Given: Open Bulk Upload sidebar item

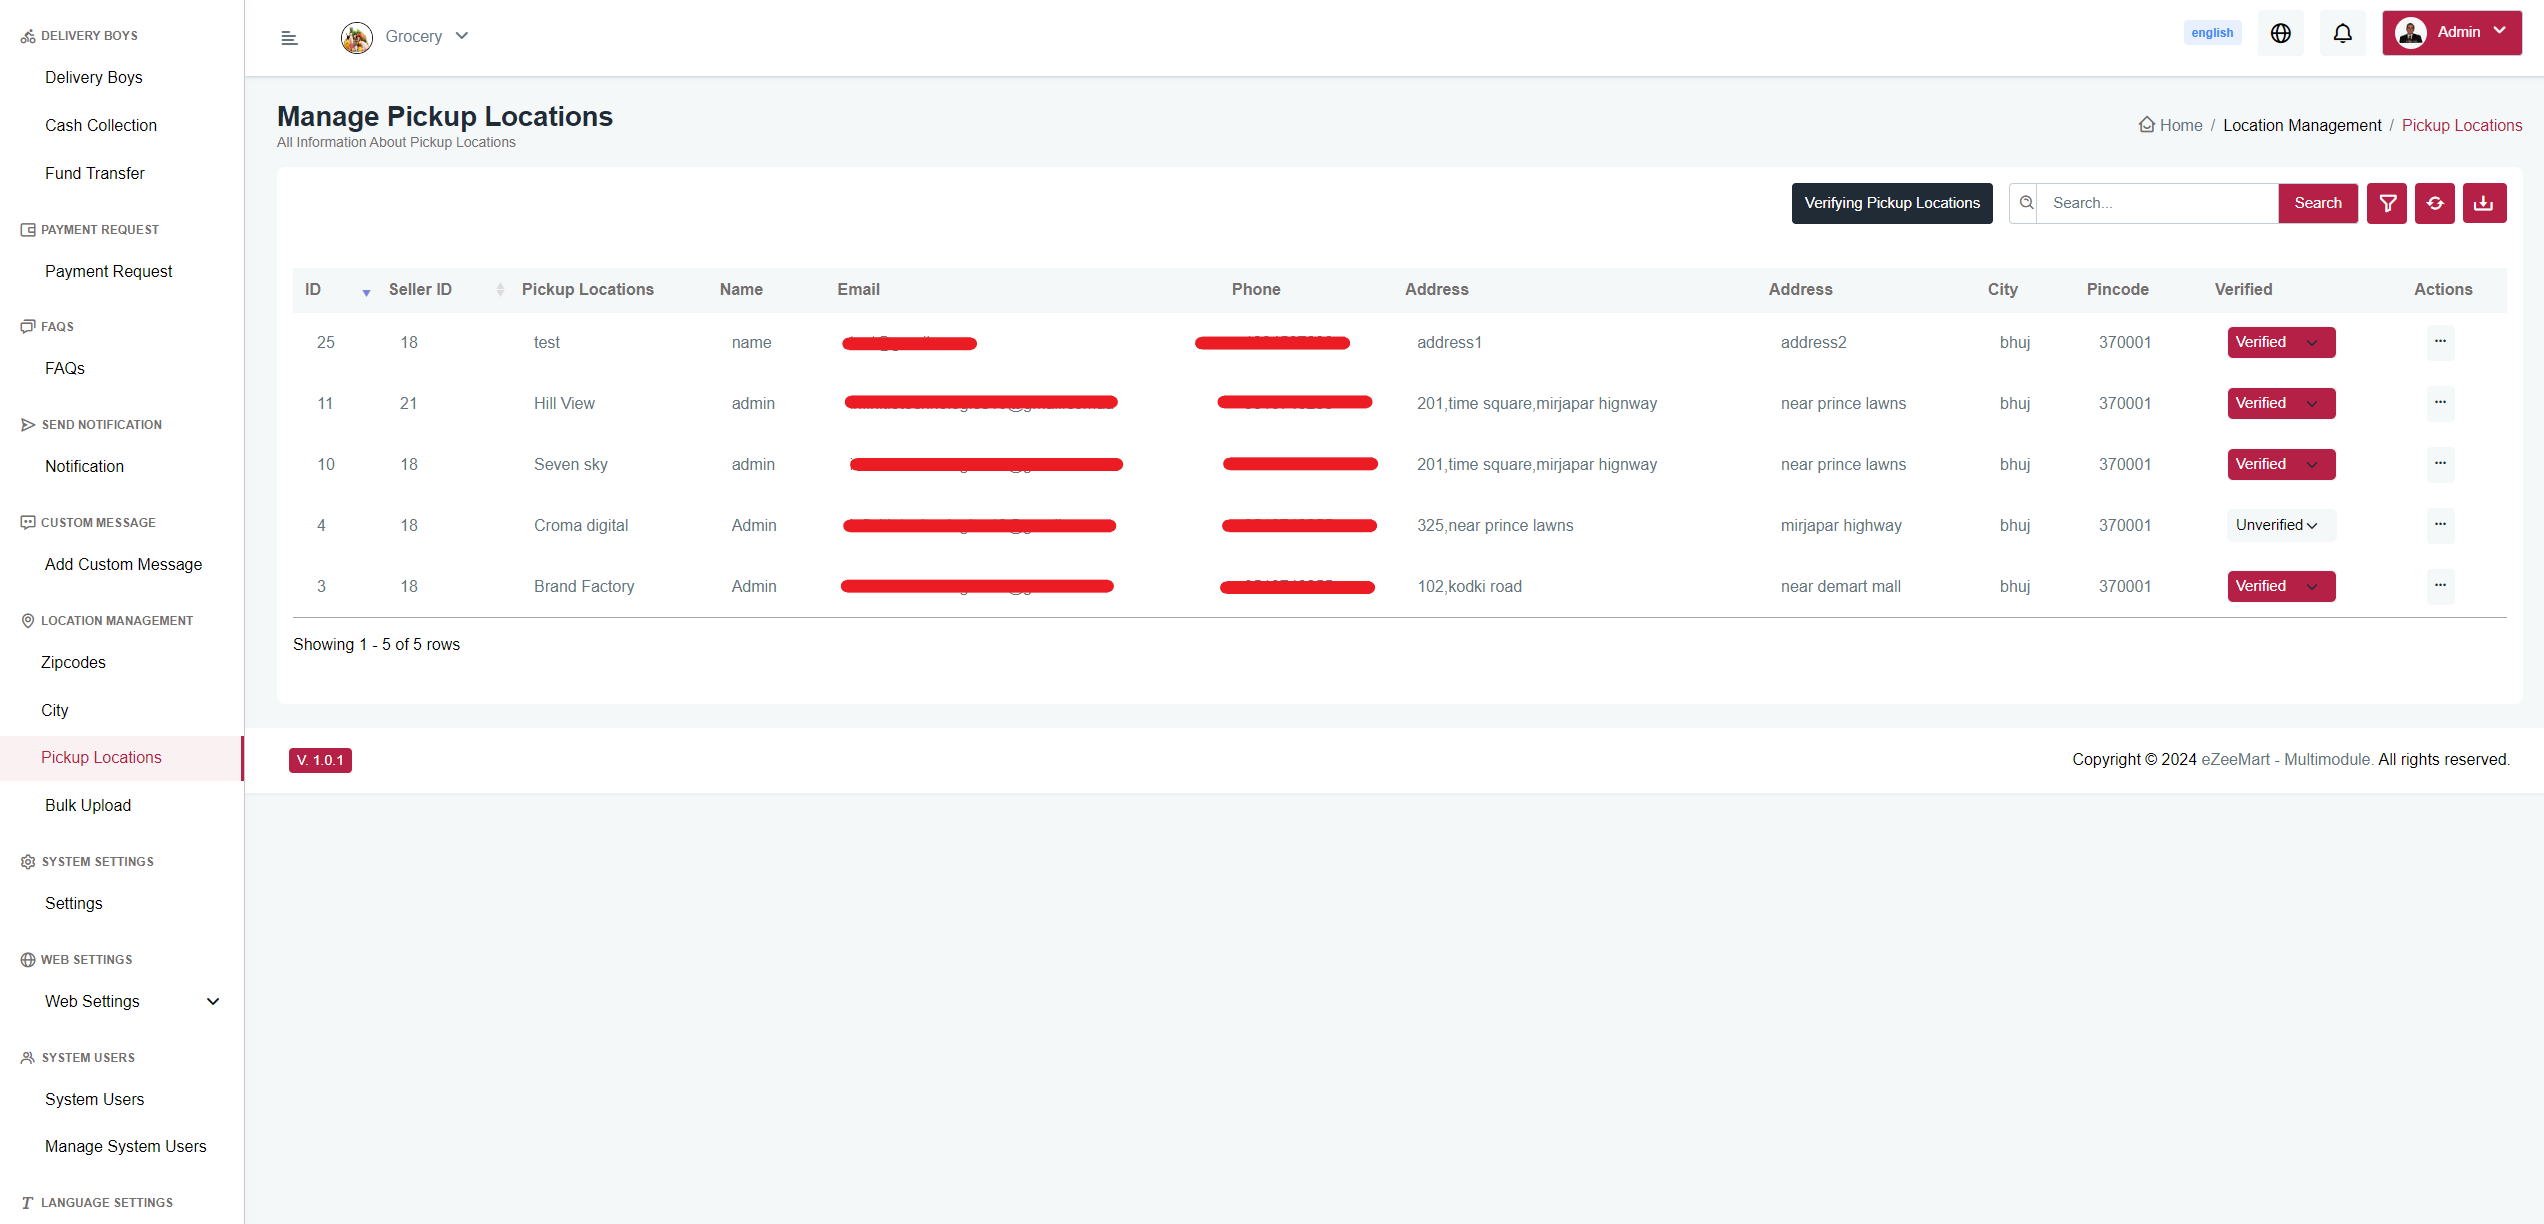Looking at the screenshot, I should [x=88, y=805].
